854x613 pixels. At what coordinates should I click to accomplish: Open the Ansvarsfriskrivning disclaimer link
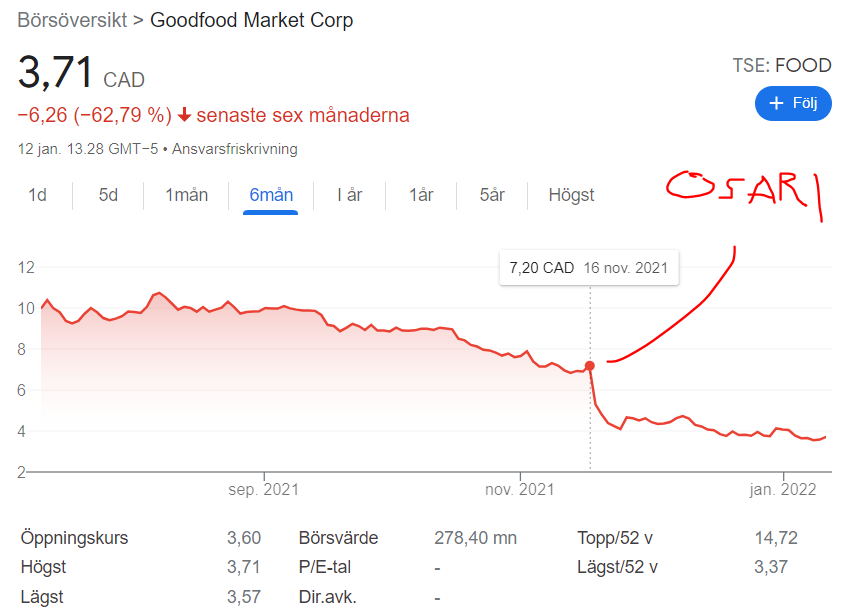point(235,149)
